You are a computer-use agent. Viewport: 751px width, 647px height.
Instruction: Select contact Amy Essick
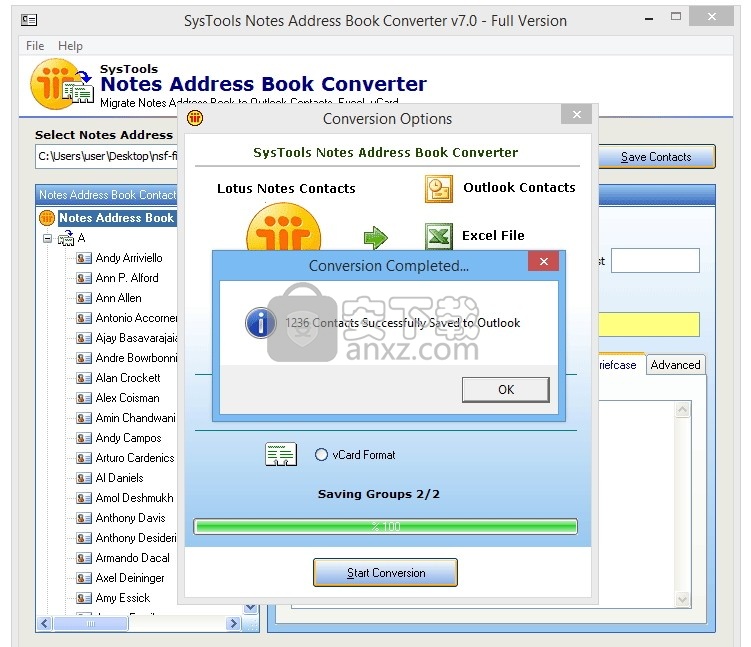point(123,598)
